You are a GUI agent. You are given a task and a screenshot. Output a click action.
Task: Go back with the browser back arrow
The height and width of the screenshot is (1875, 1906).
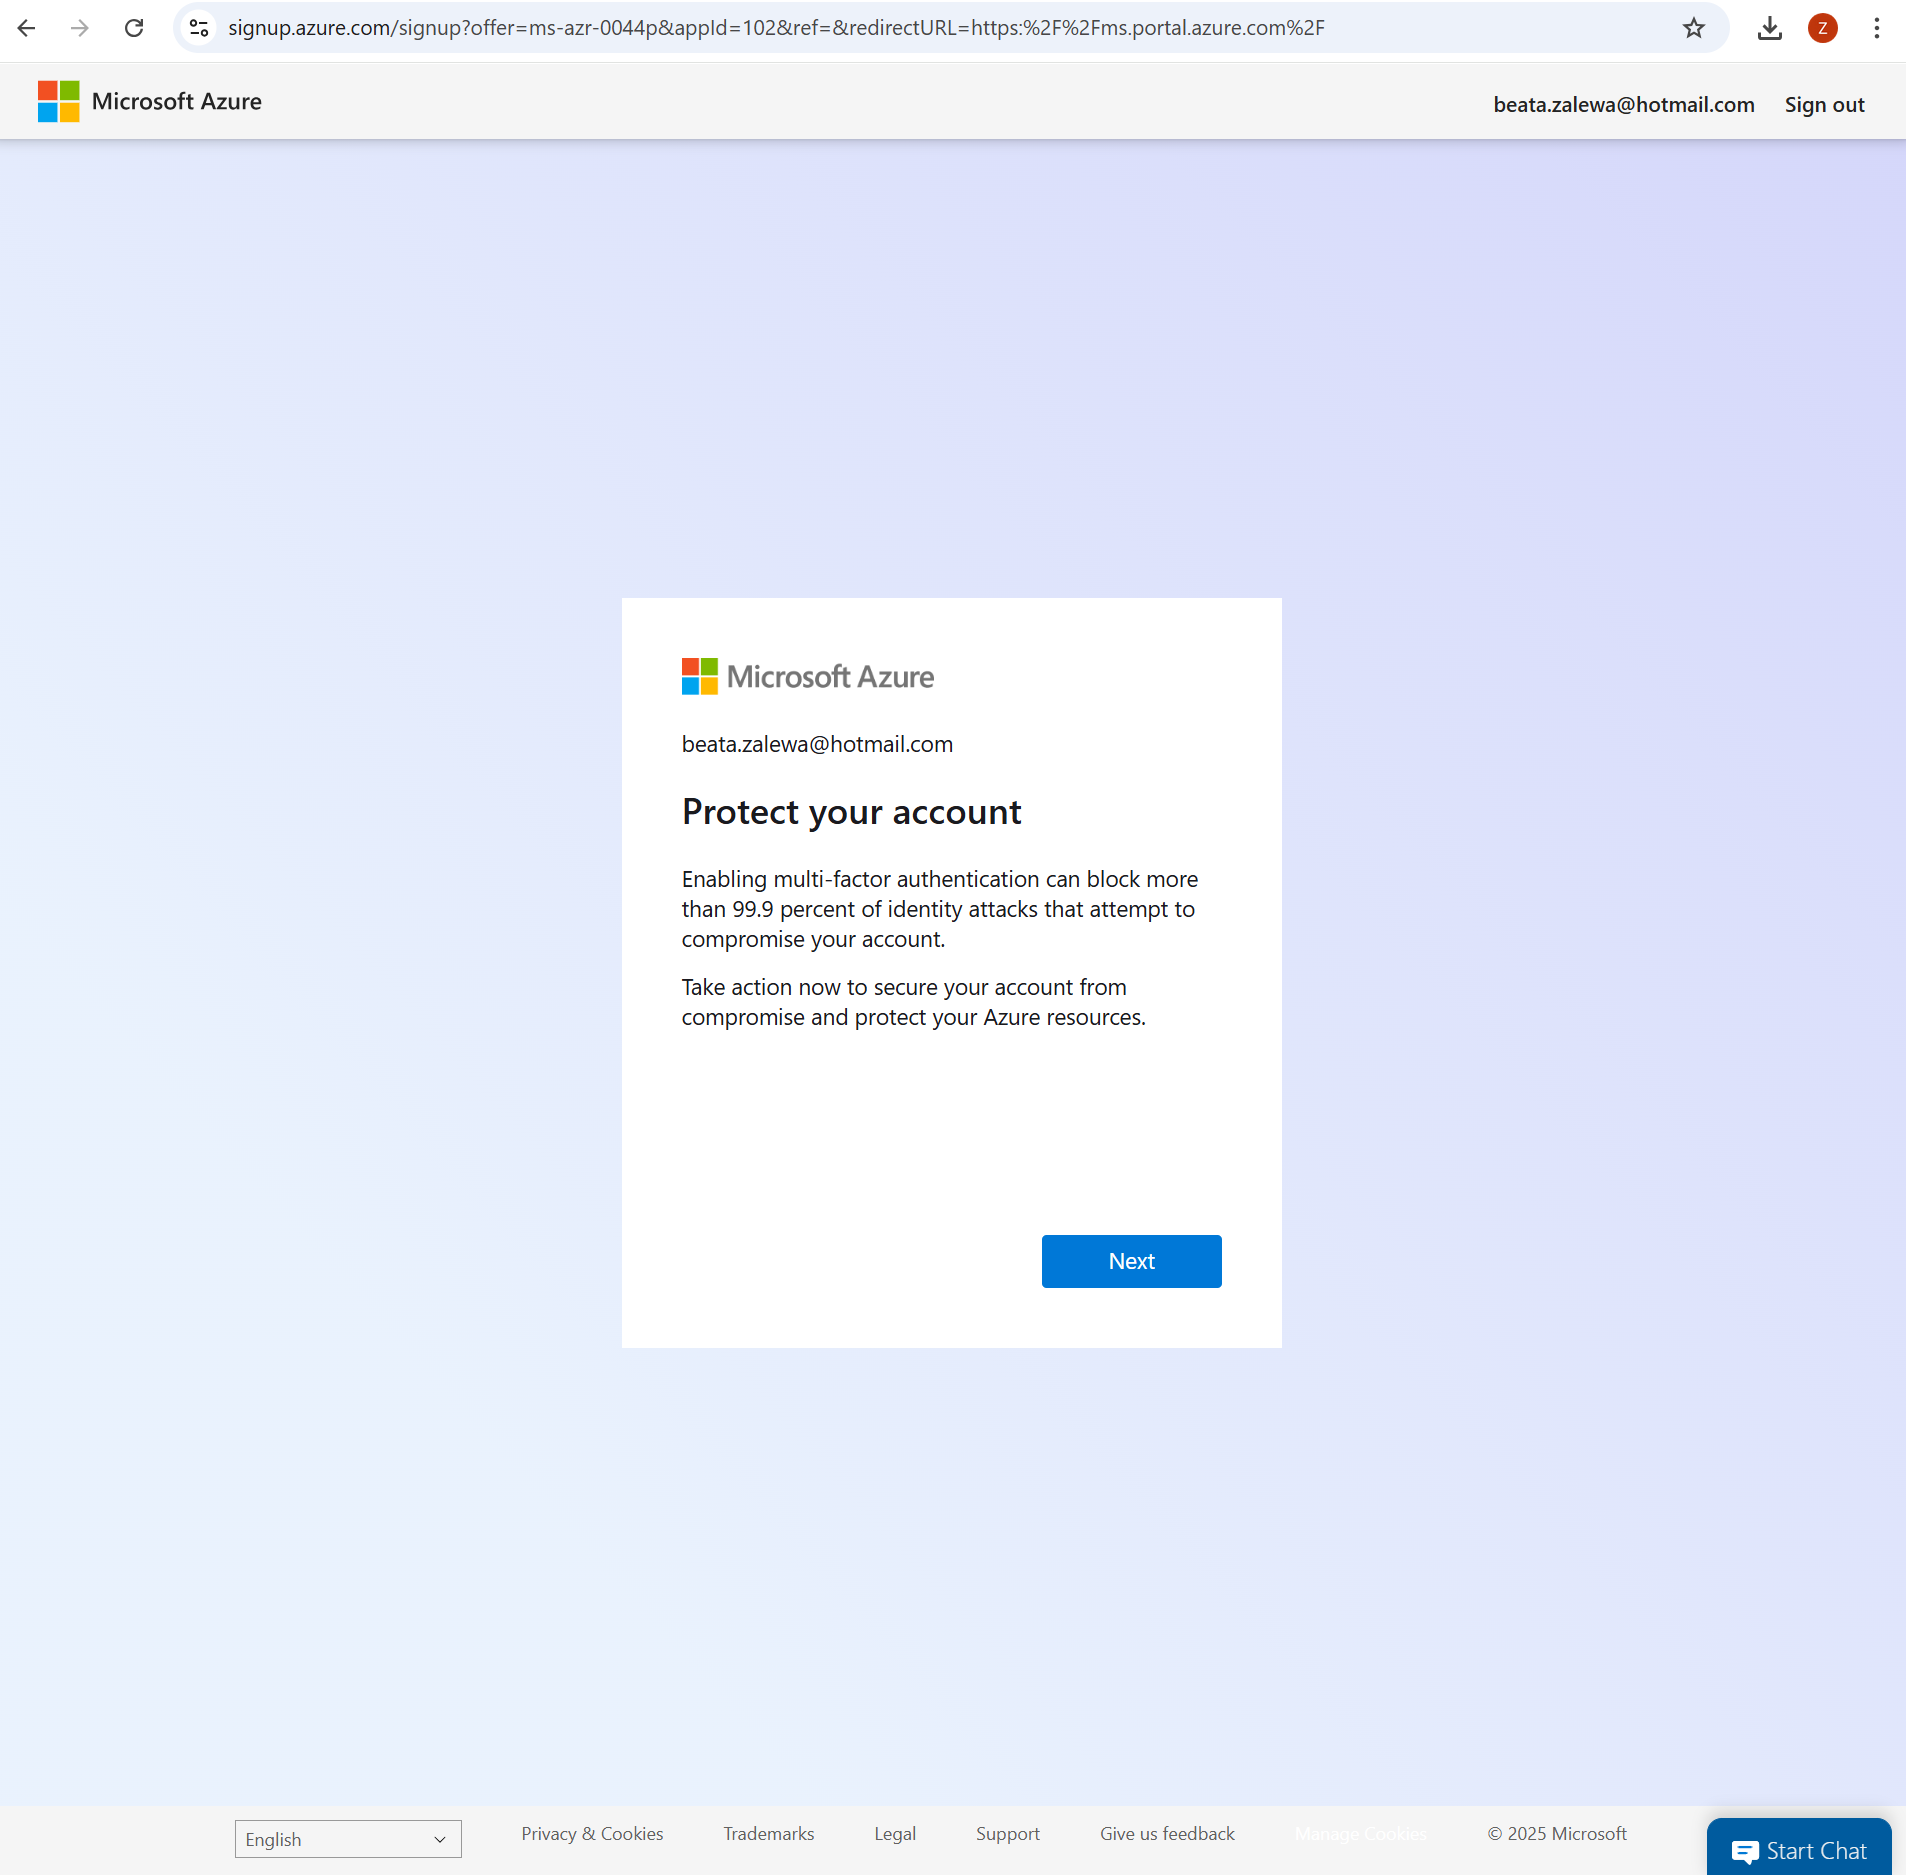point(27,28)
